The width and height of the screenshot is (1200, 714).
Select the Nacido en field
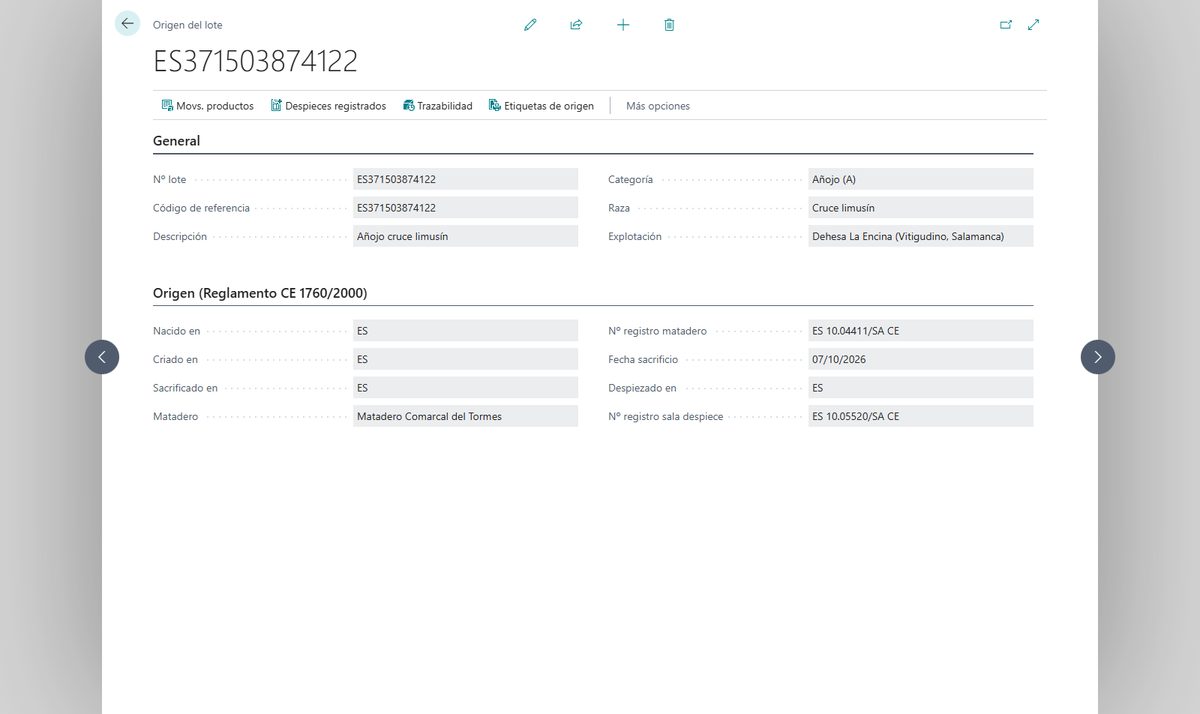point(466,331)
